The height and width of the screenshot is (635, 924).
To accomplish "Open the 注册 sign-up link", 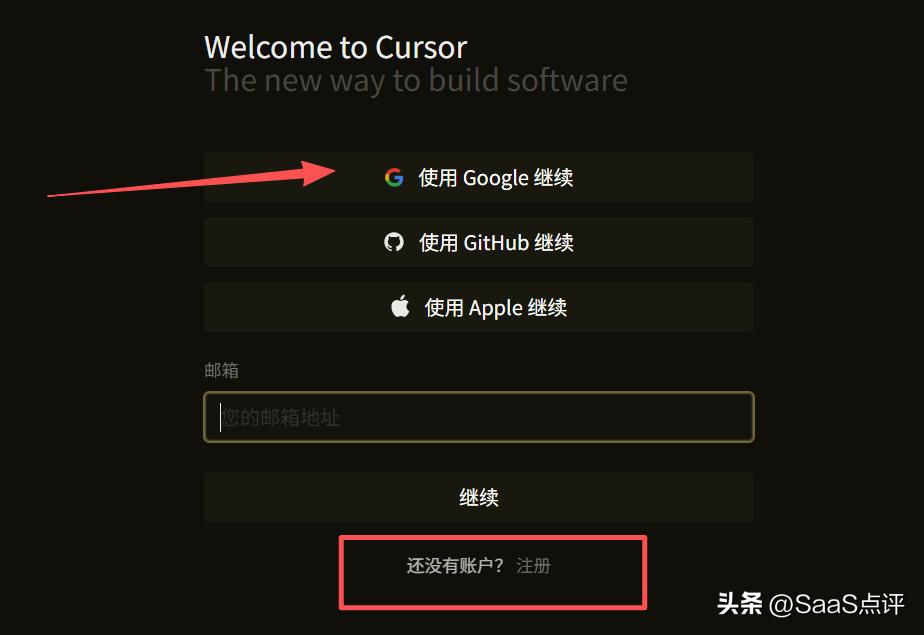I will pyautogui.click(x=533, y=566).
